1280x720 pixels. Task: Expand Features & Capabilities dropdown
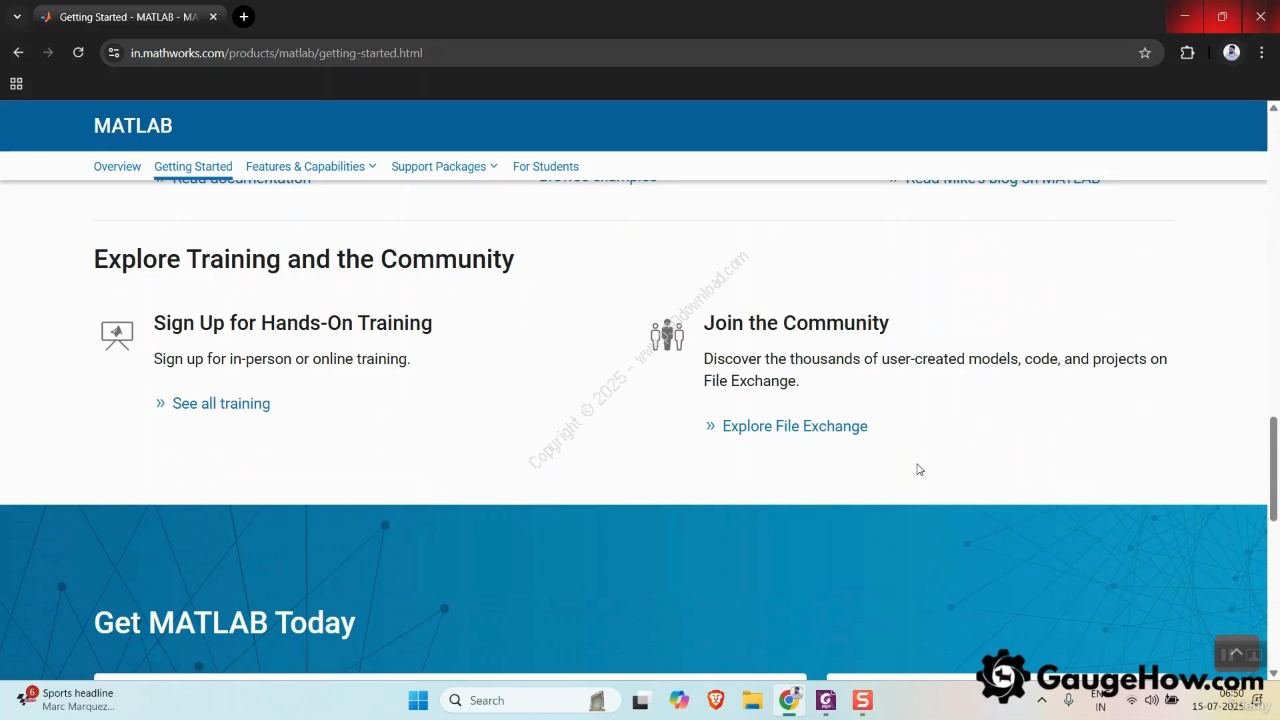tap(311, 167)
